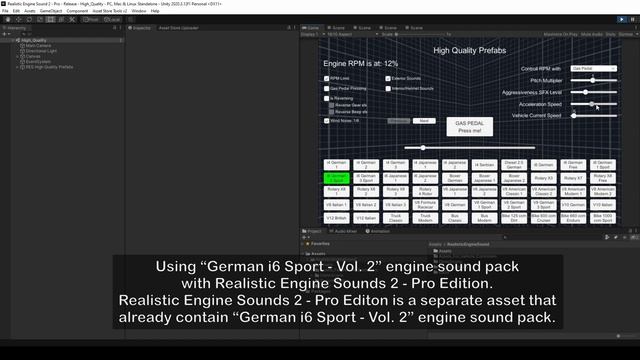640x360 pixels.
Task: Click the Favorites star icon in Project
Action: click(x=308, y=244)
